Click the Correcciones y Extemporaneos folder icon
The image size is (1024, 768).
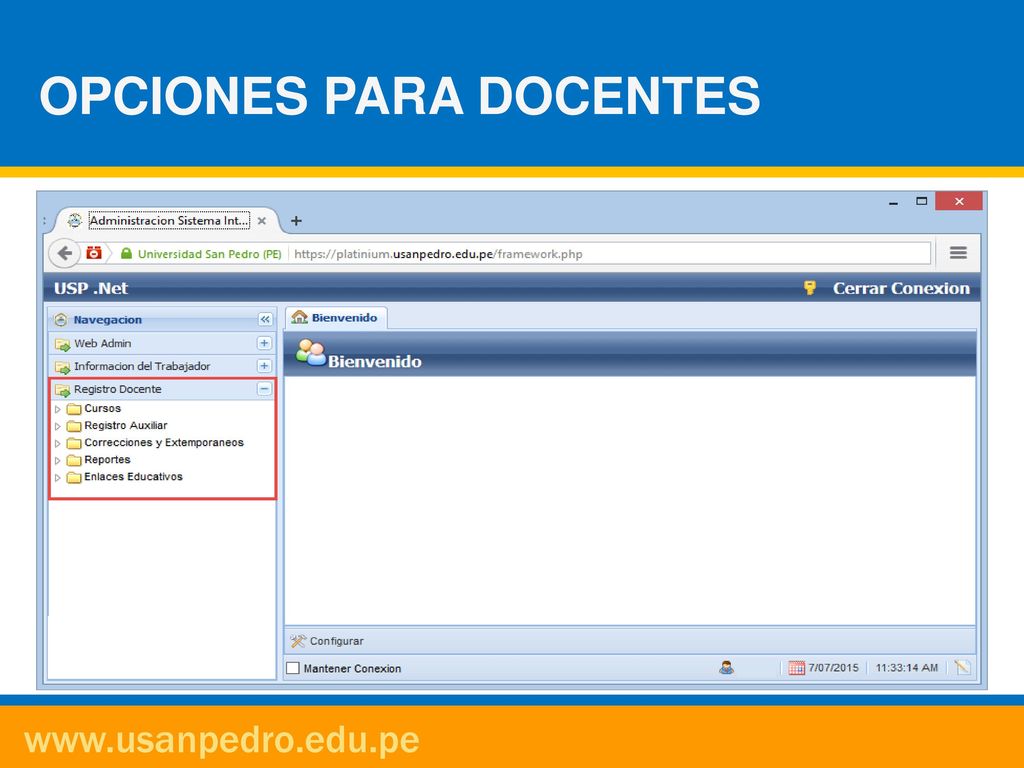coord(74,443)
